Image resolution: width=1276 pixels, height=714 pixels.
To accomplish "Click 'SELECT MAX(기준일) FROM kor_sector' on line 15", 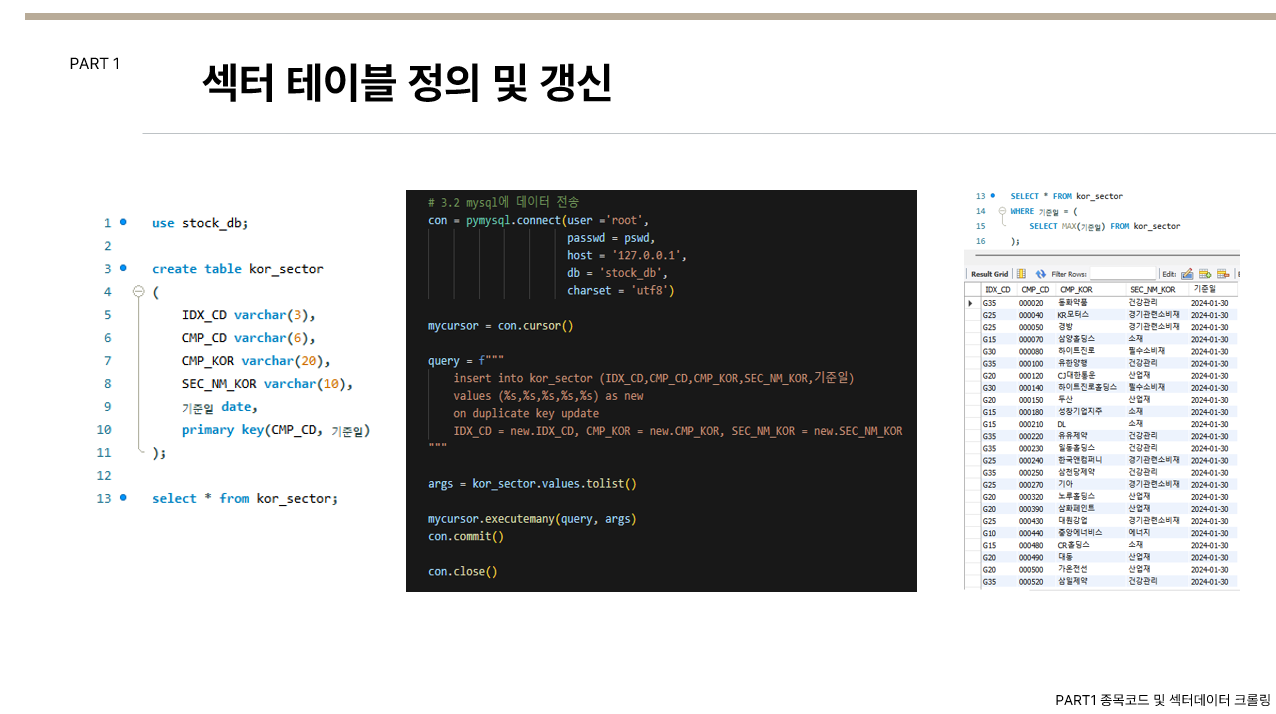I will coord(1104,226).
